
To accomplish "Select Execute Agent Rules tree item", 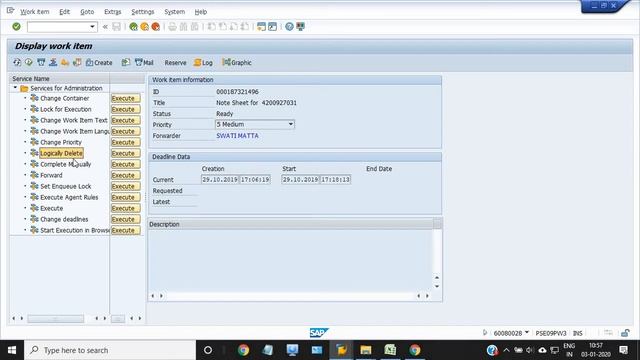I will 69,197.
